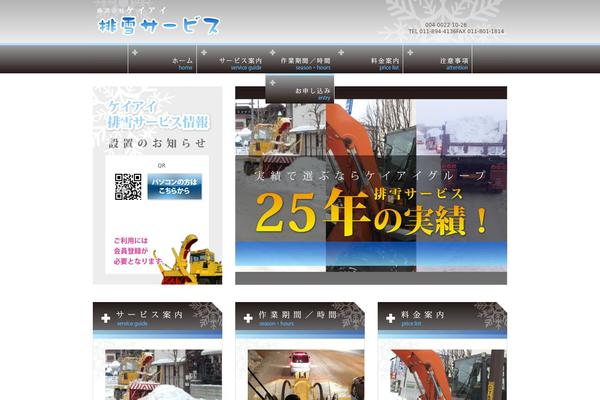This screenshot has width=600, height=400.
Task: Click the plus icon beside 作業期間/時間 card
Action: tap(248, 318)
